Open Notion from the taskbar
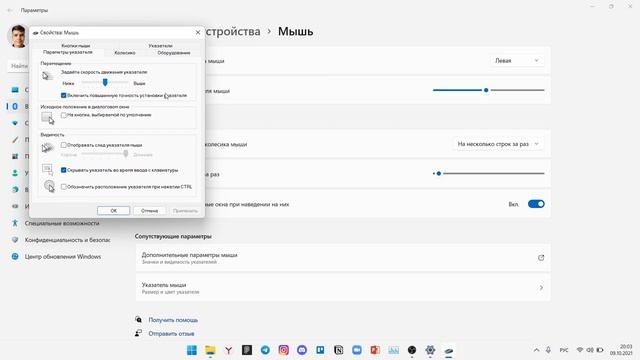The image size is (640, 360). pos(339,350)
